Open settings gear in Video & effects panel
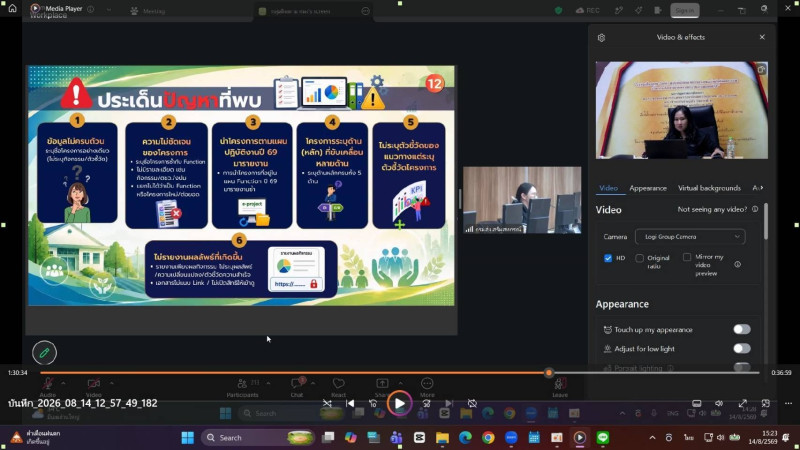This screenshot has height=450, width=800. pyautogui.click(x=602, y=38)
